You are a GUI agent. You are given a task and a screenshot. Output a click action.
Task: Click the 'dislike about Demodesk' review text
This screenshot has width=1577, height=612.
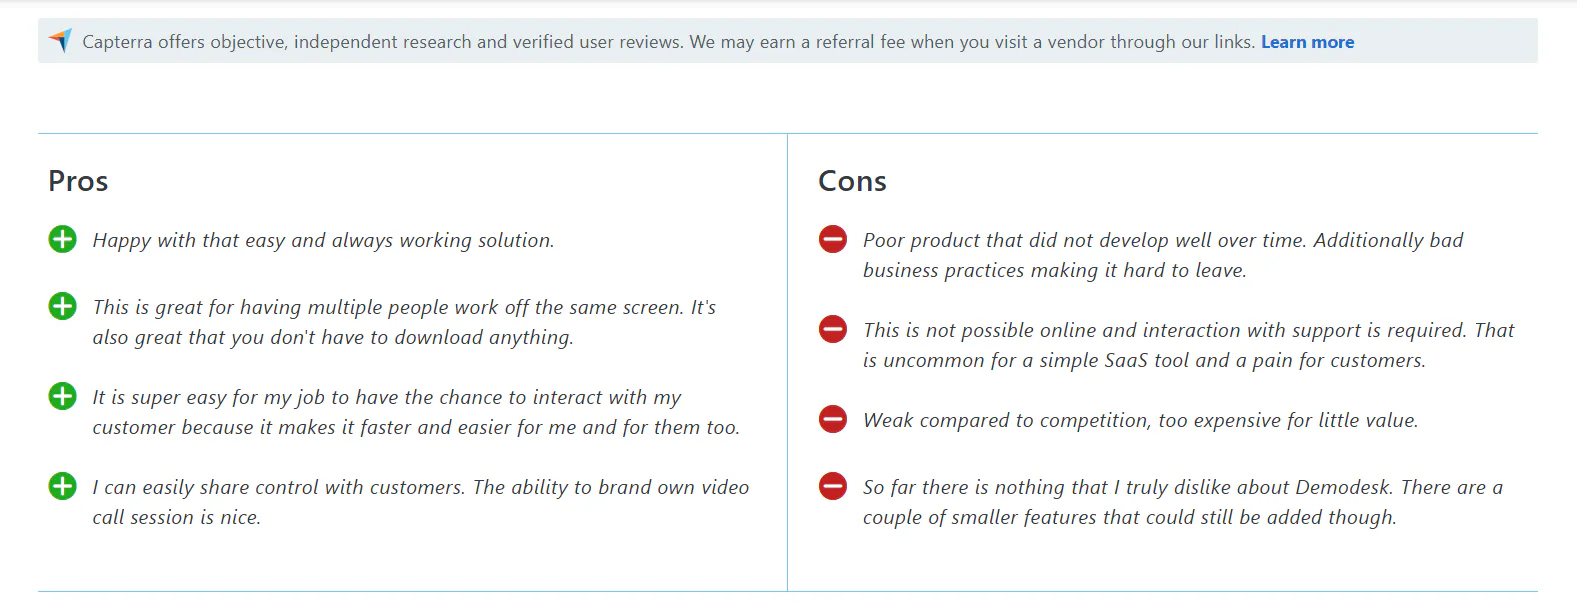tap(1183, 502)
